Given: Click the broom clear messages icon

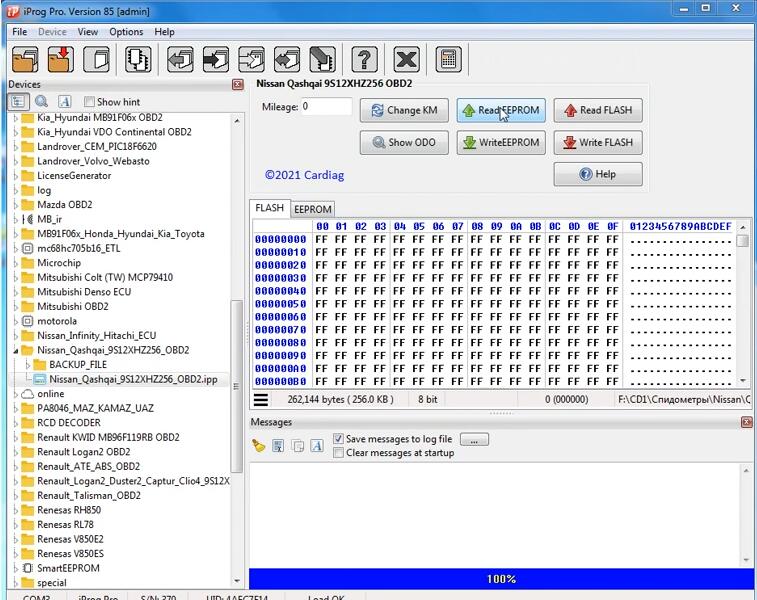Looking at the screenshot, I should [259, 446].
